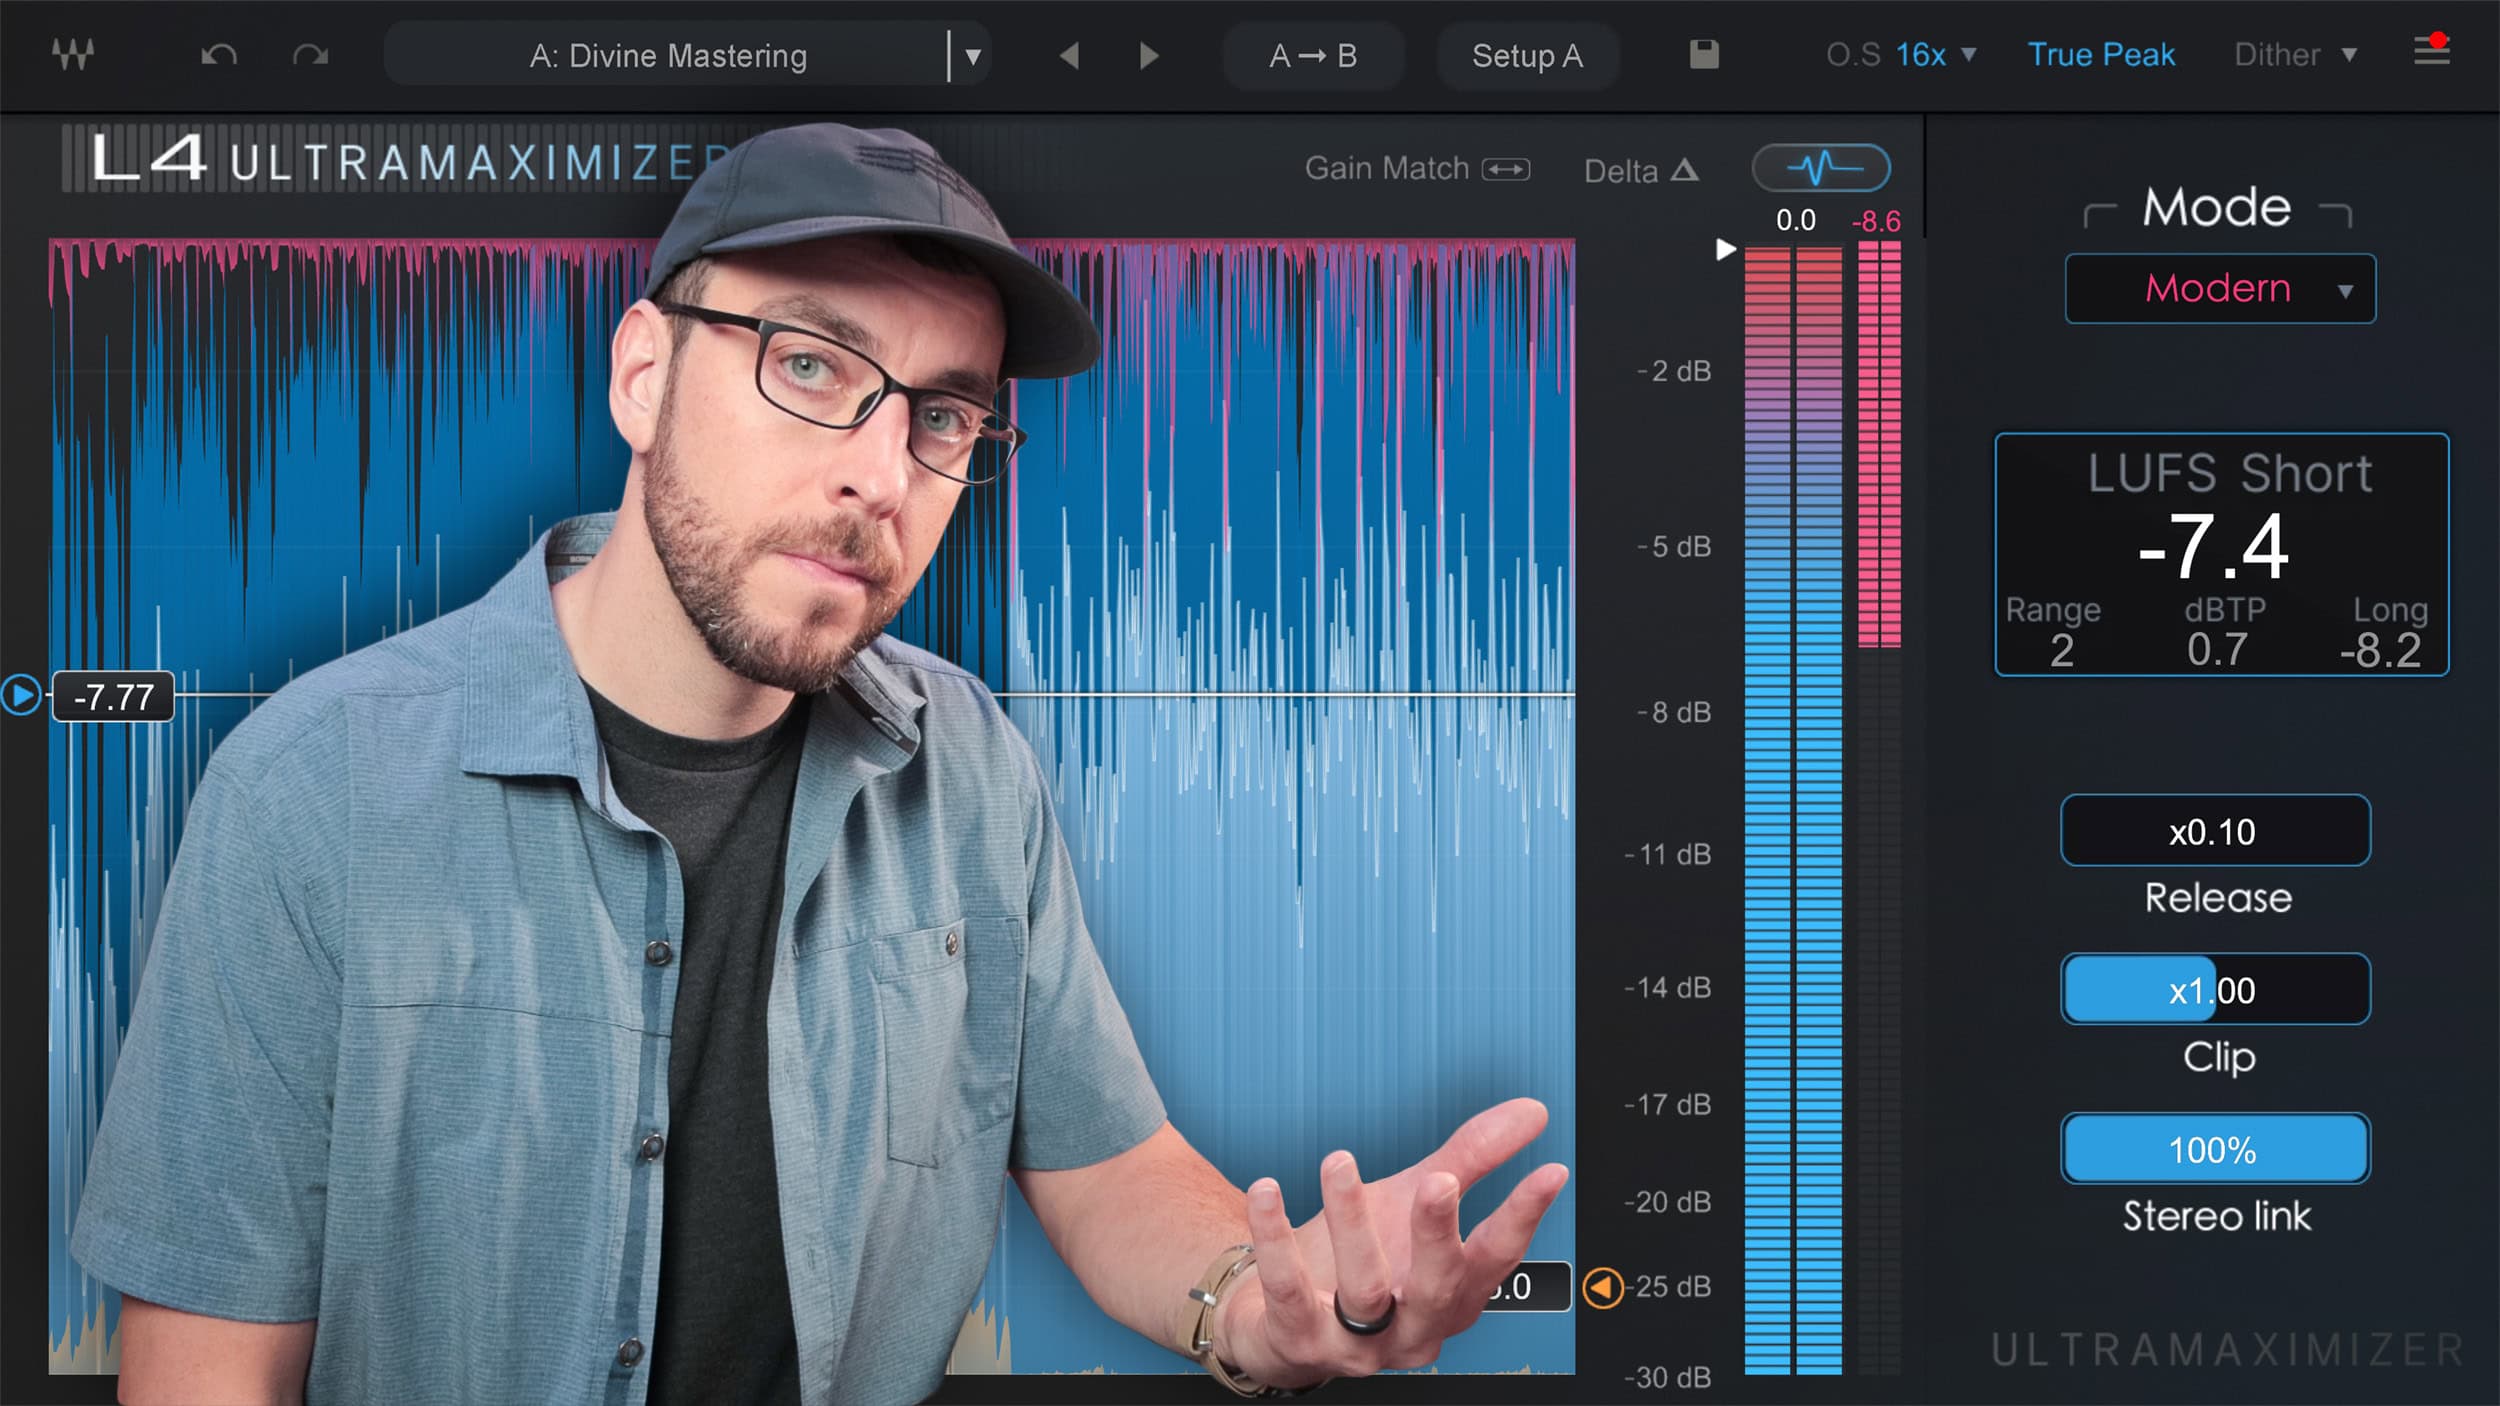This screenshot has width=2500, height=1406.
Task: Click the Waves logo icon
Action: click(71, 55)
